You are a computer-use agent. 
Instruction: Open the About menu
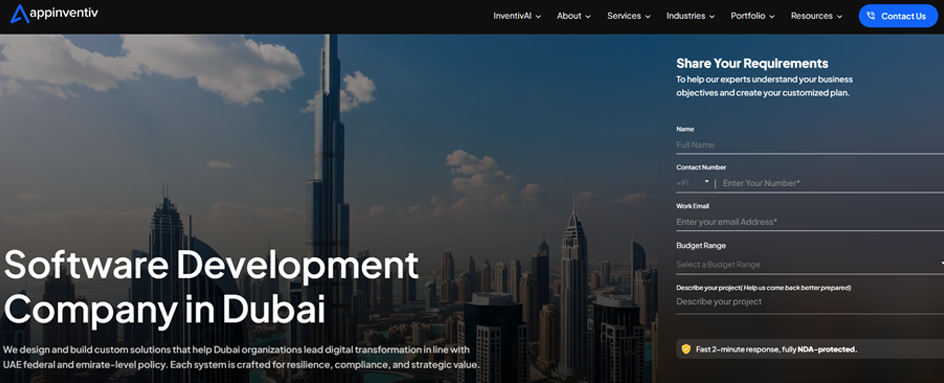573,16
